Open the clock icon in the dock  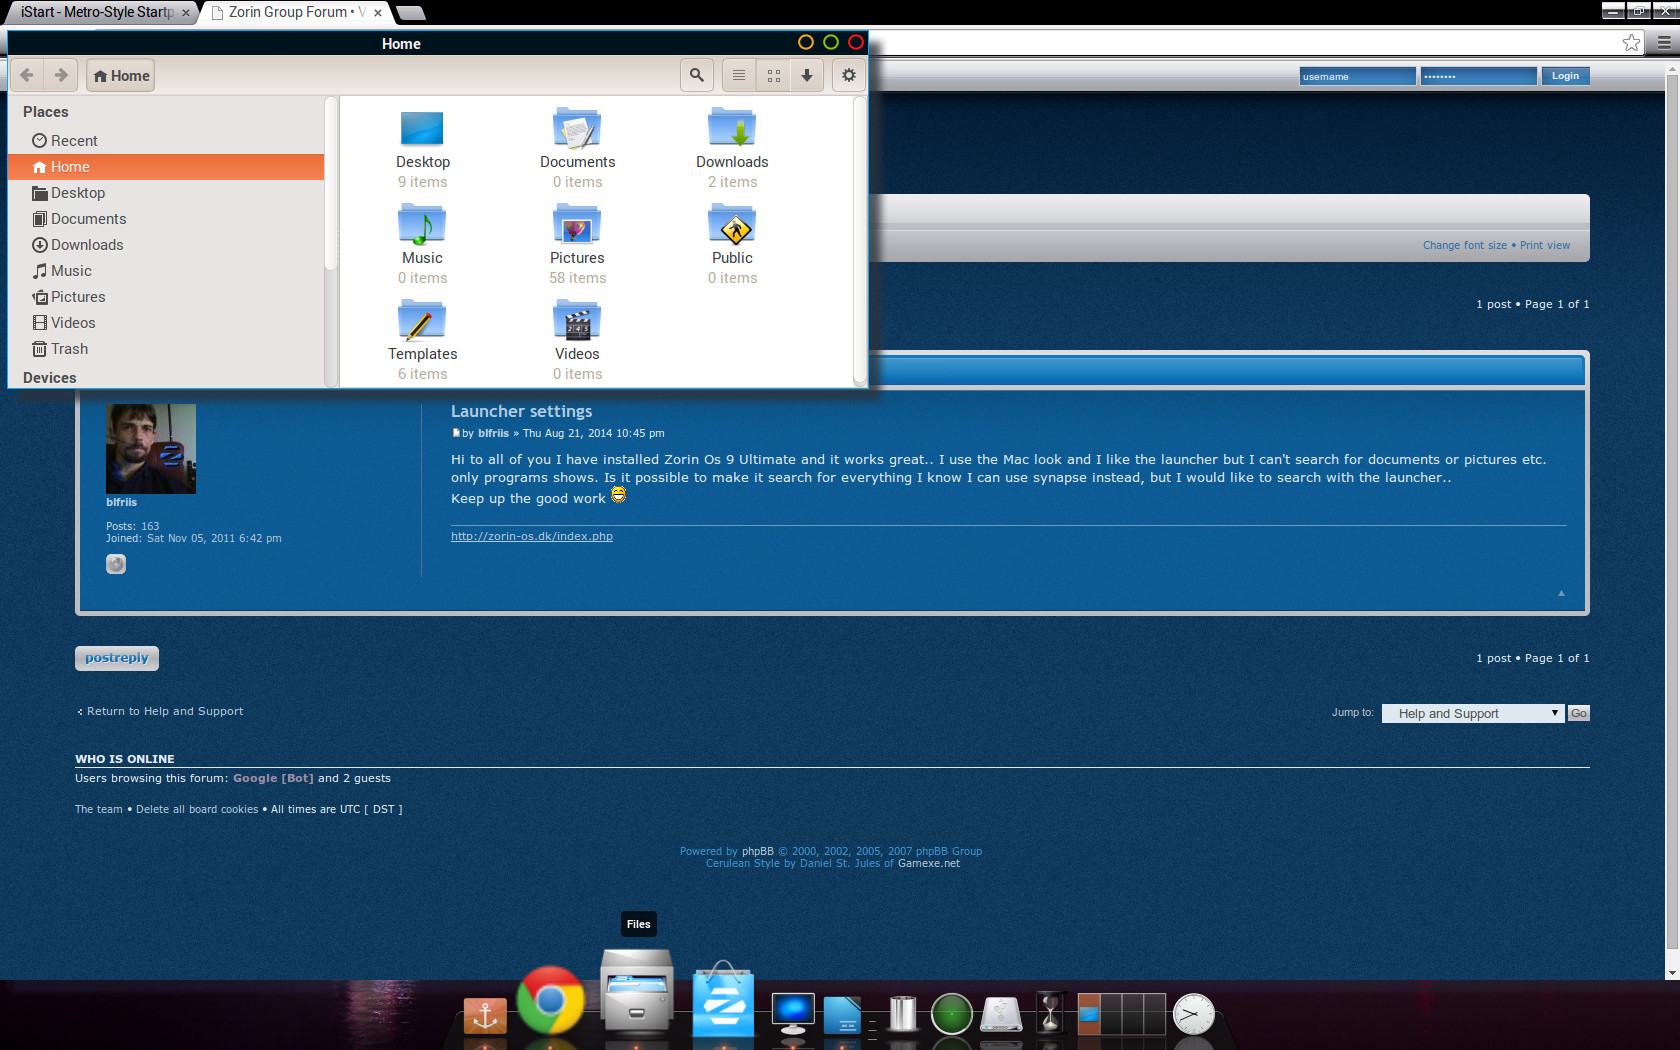coord(1193,1014)
